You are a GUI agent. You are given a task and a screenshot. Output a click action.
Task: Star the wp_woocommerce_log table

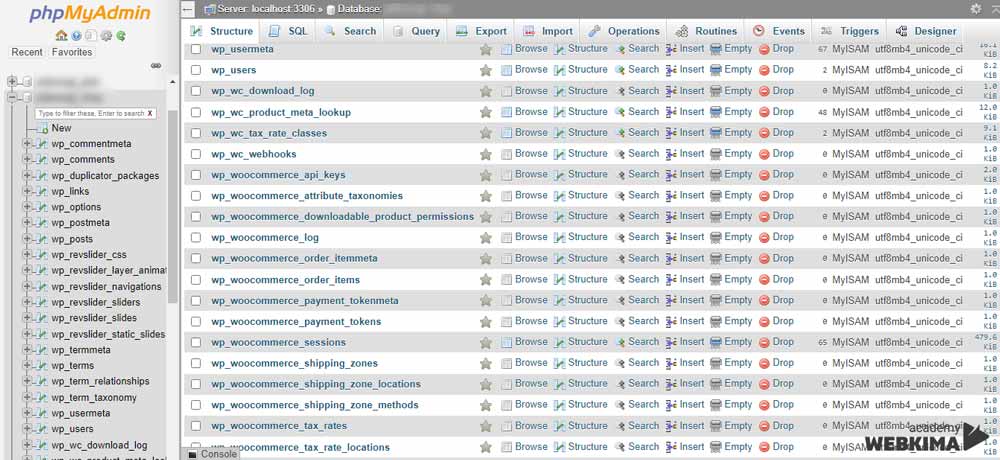485,238
